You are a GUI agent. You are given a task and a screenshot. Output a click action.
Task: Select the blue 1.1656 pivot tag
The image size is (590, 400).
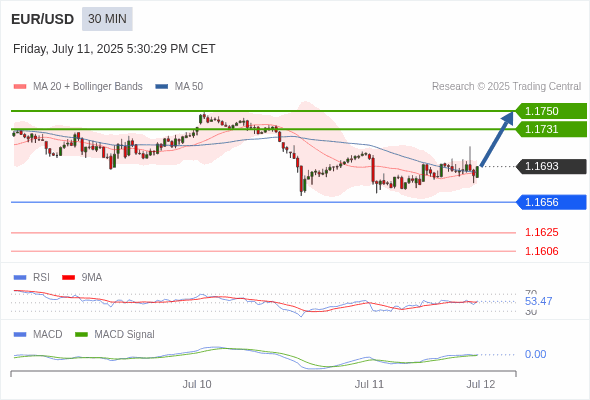551,202
